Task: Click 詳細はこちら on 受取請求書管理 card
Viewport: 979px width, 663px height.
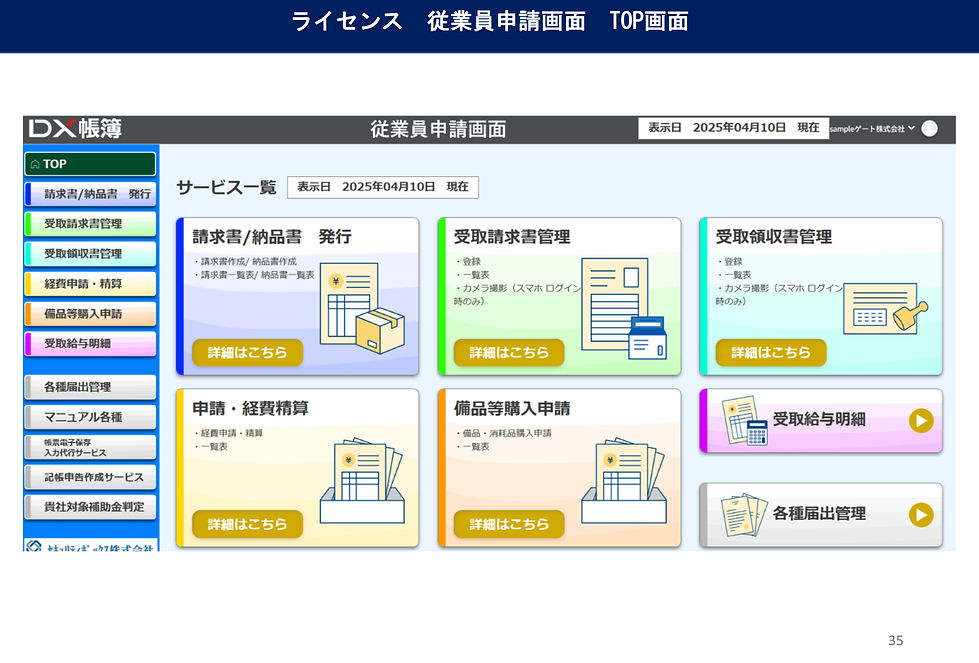Action: click(509, 353)
